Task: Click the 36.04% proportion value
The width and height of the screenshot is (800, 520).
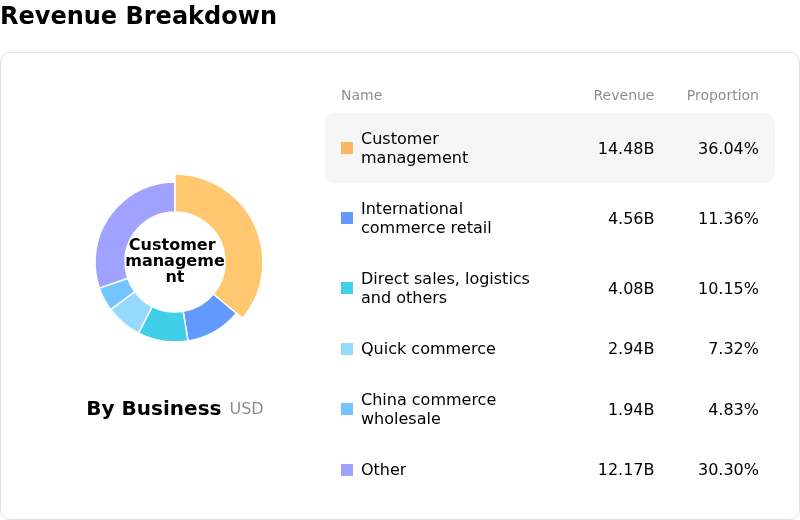Action: tap(728, 149)
